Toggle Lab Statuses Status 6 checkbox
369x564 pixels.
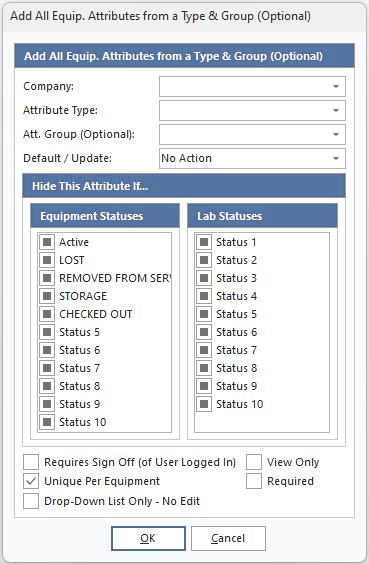204,332
